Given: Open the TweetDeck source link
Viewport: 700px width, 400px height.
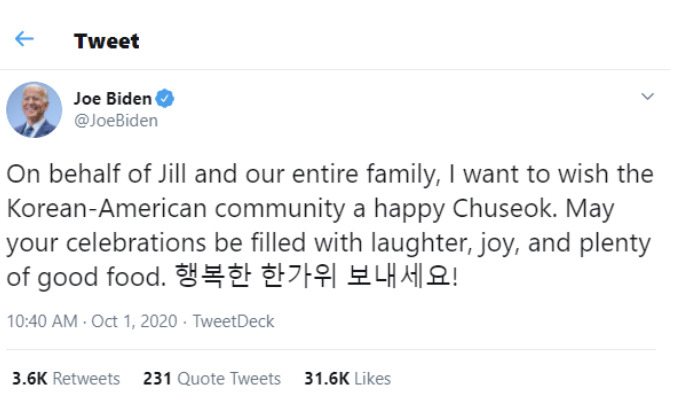Looking at the screenshot, I should point(233,322).
